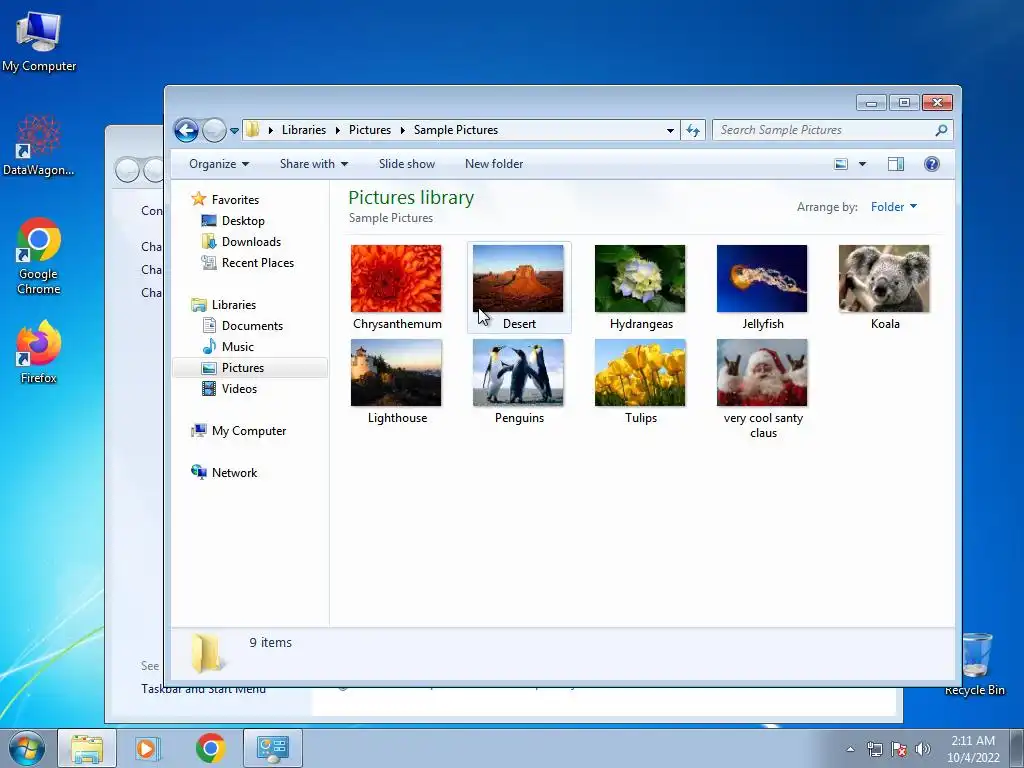Image resolution: width=1024 pixels, height=768 pixels.
Task: Expand the arrow after Pictures breadcrumb
Action: pyautogui.click(x=403, y=130)
